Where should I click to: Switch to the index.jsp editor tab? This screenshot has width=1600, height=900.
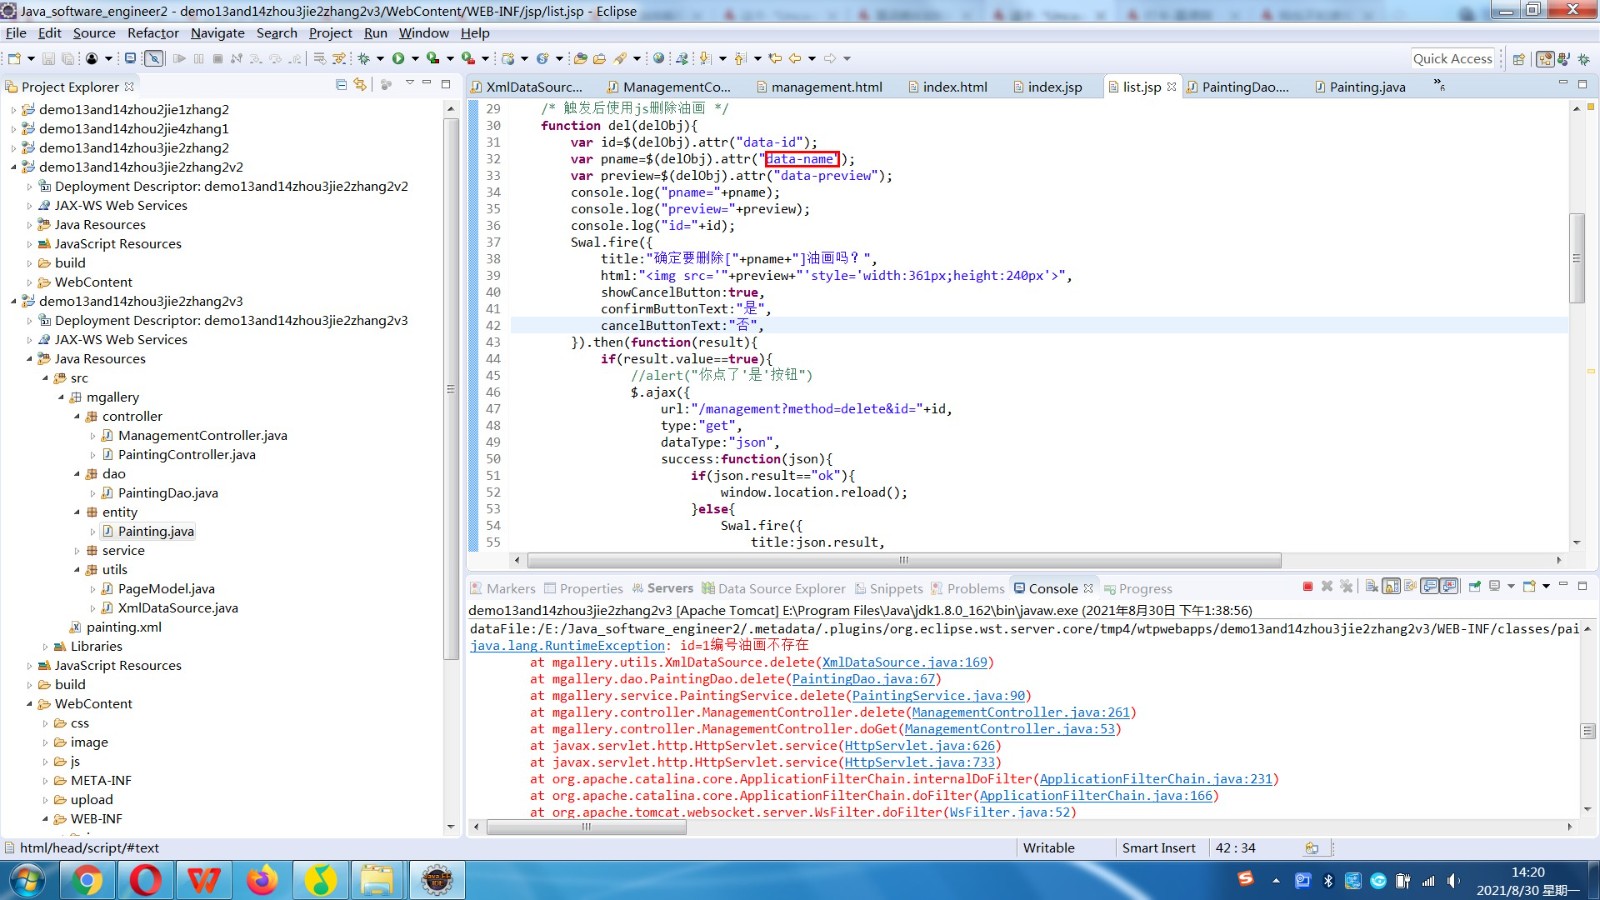pos(1054,87)
